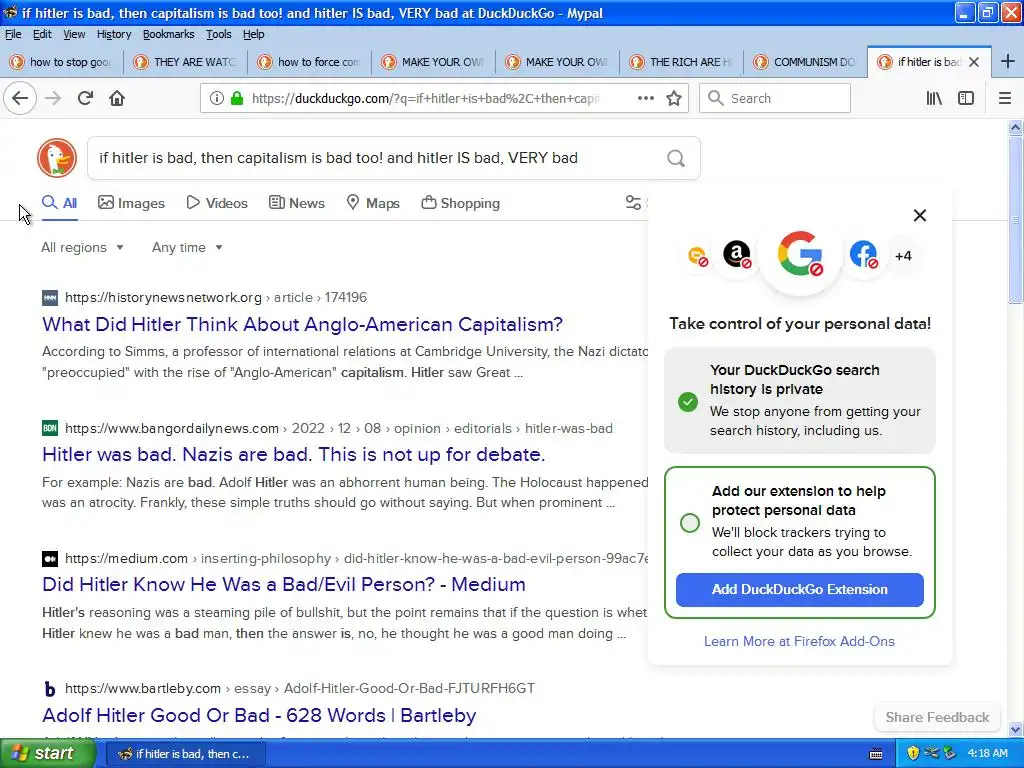1024x768 pixels.
Task: Open a new tab with plus button
Action: 1008,61
